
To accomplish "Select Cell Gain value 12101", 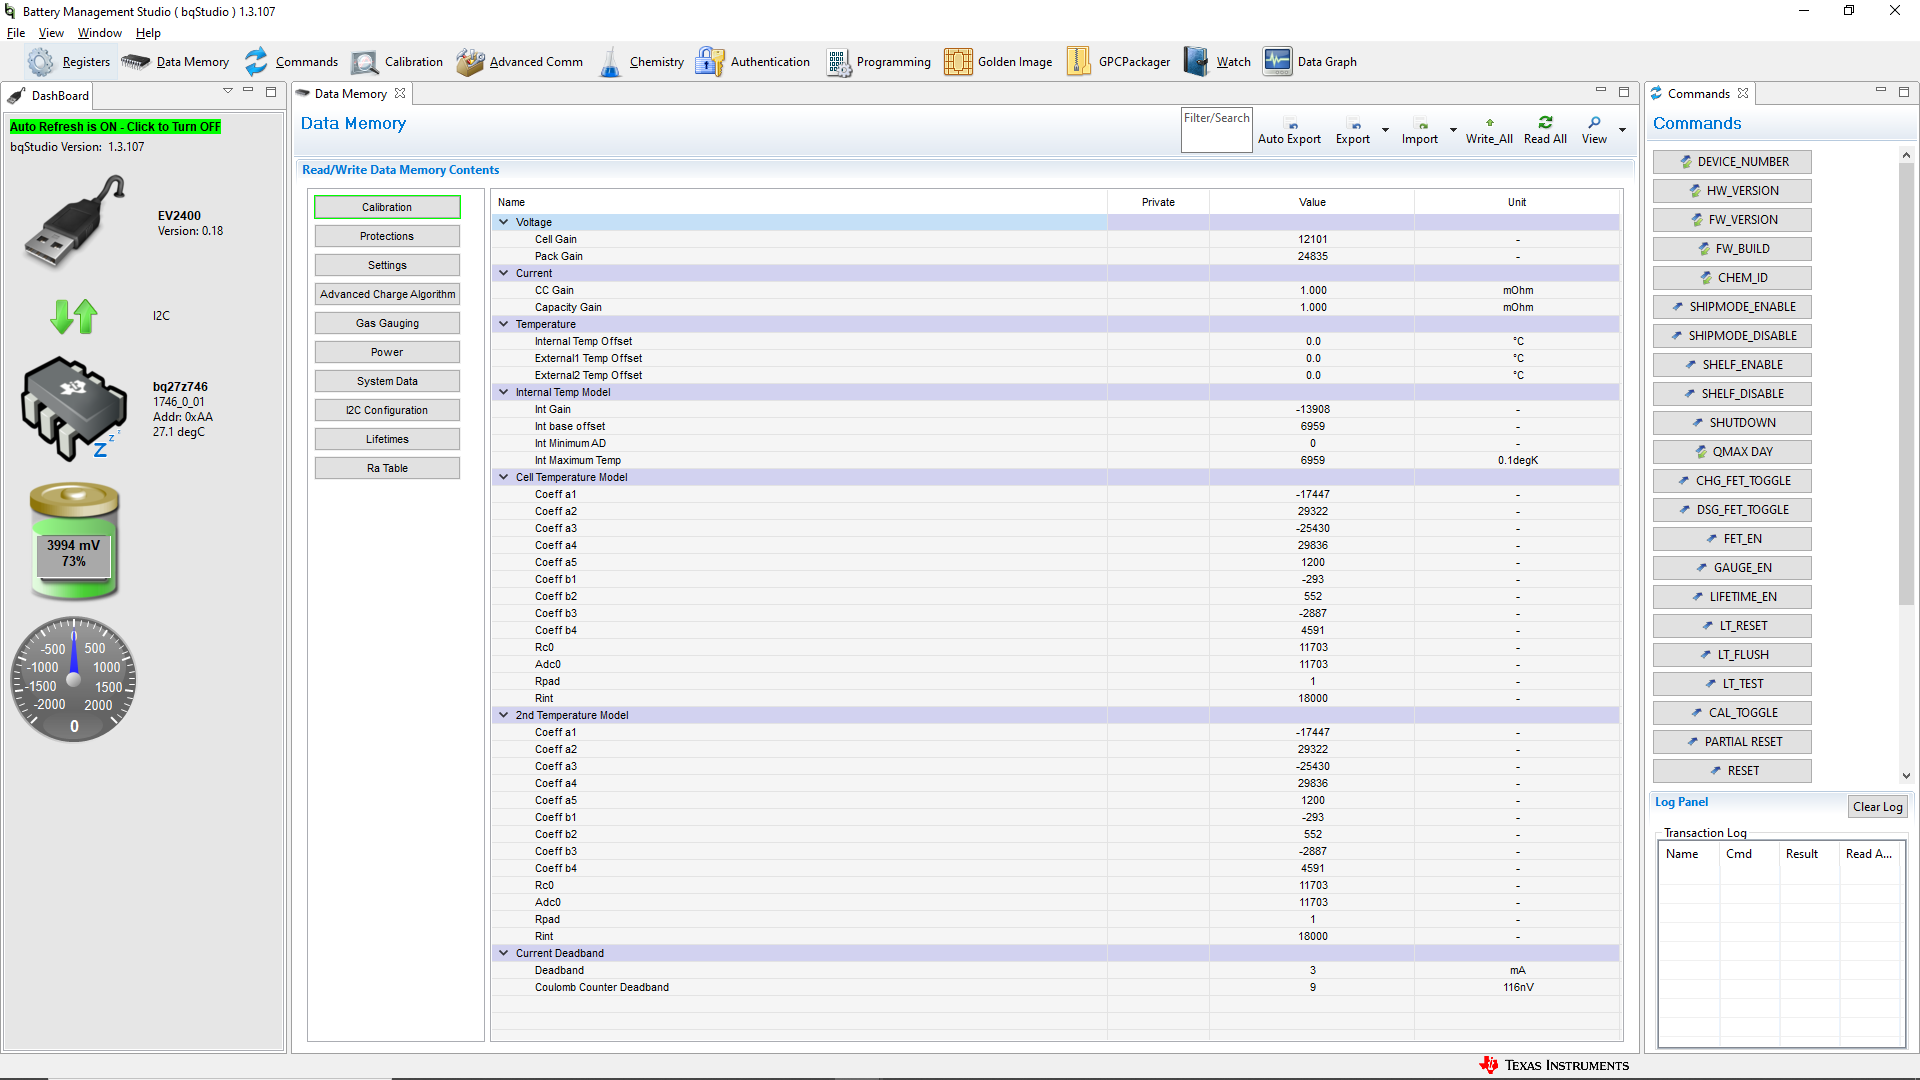I will (1312, 240).
